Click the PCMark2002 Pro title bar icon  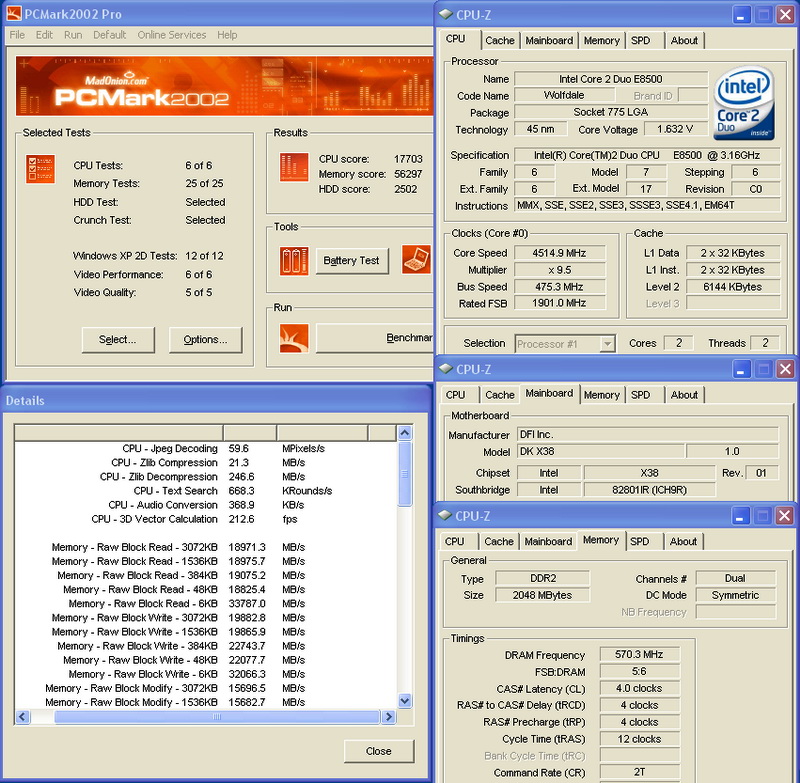[14, 14]
